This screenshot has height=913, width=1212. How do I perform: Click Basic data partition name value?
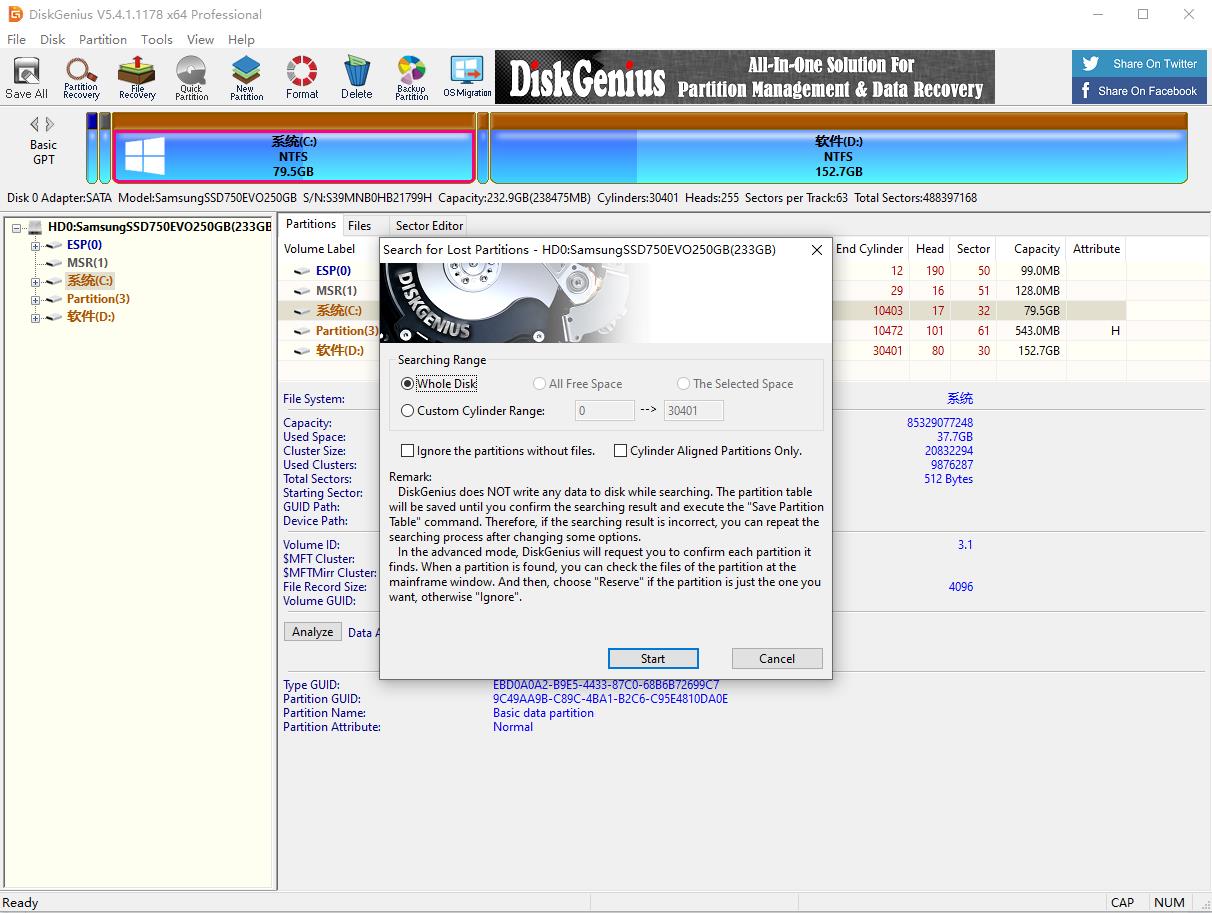pos(543,713)
